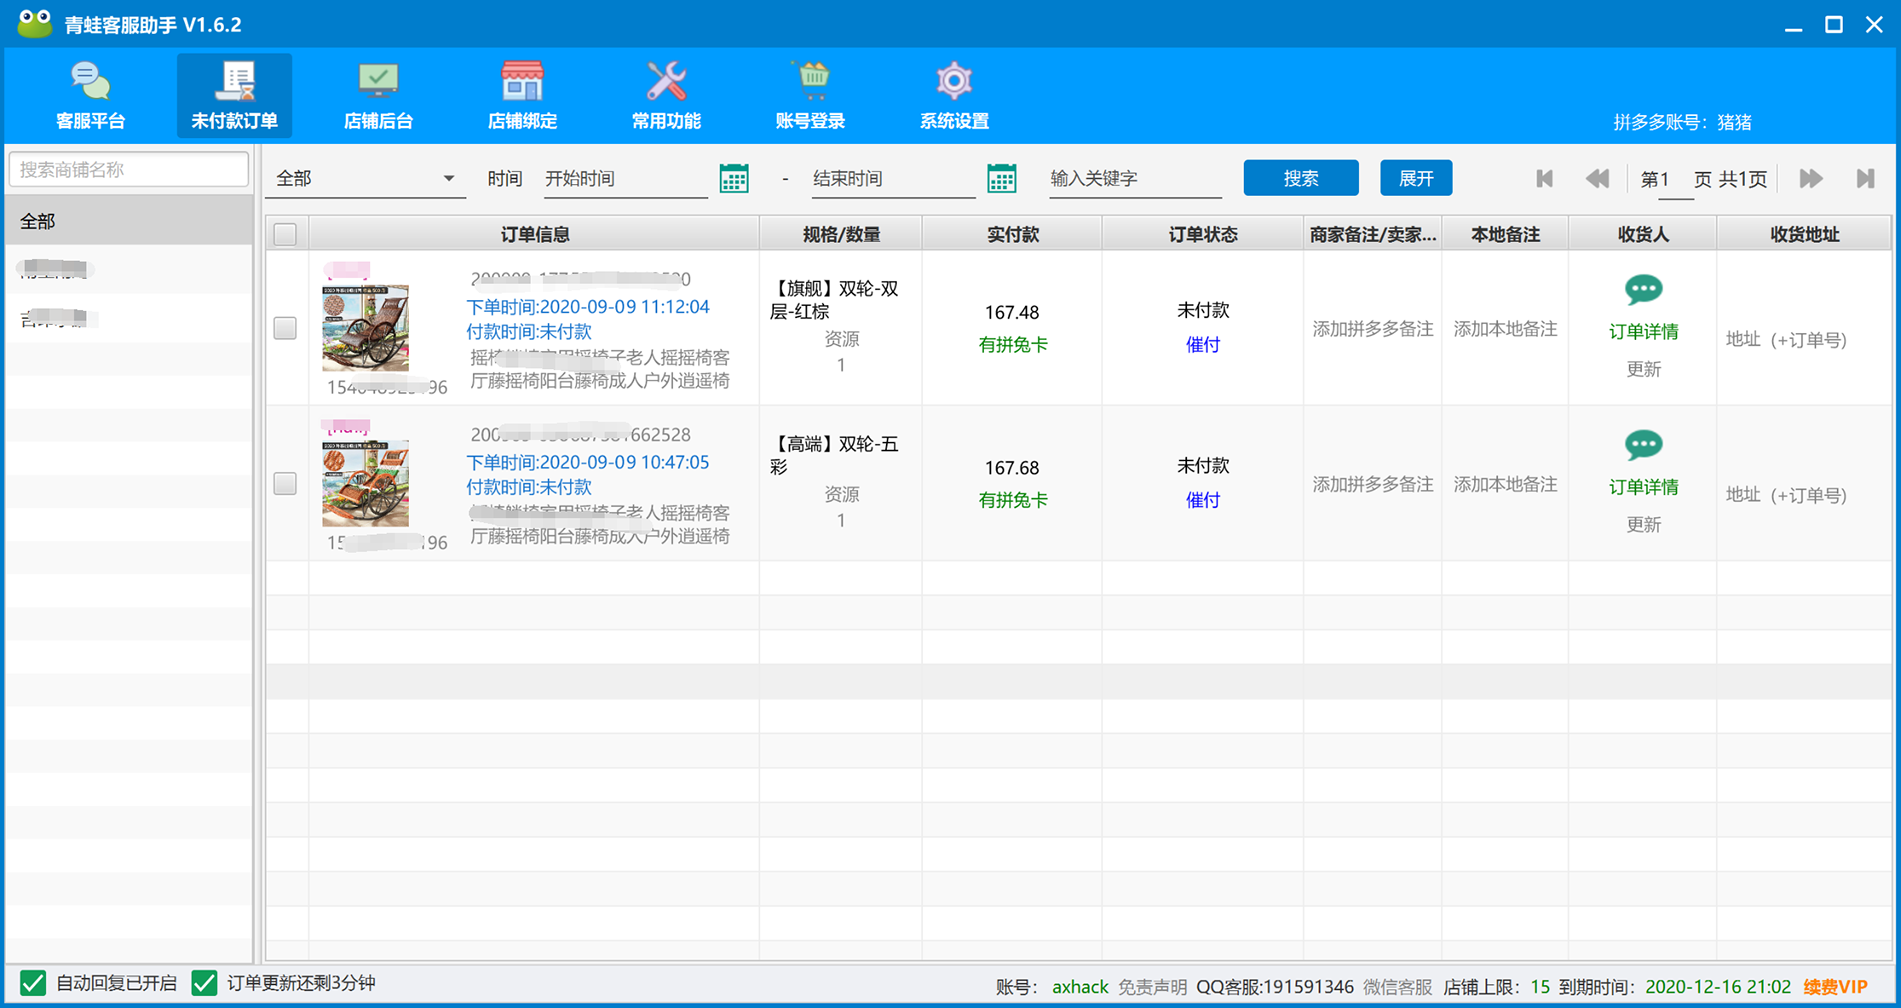1901x1008 pixels.
Task: Switch to the 未付款订单 tab
Action: click(x=234, y=96)
